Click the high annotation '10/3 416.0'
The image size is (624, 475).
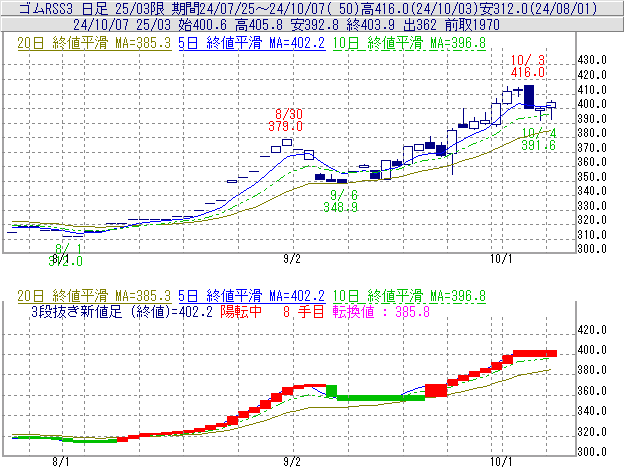528,66
